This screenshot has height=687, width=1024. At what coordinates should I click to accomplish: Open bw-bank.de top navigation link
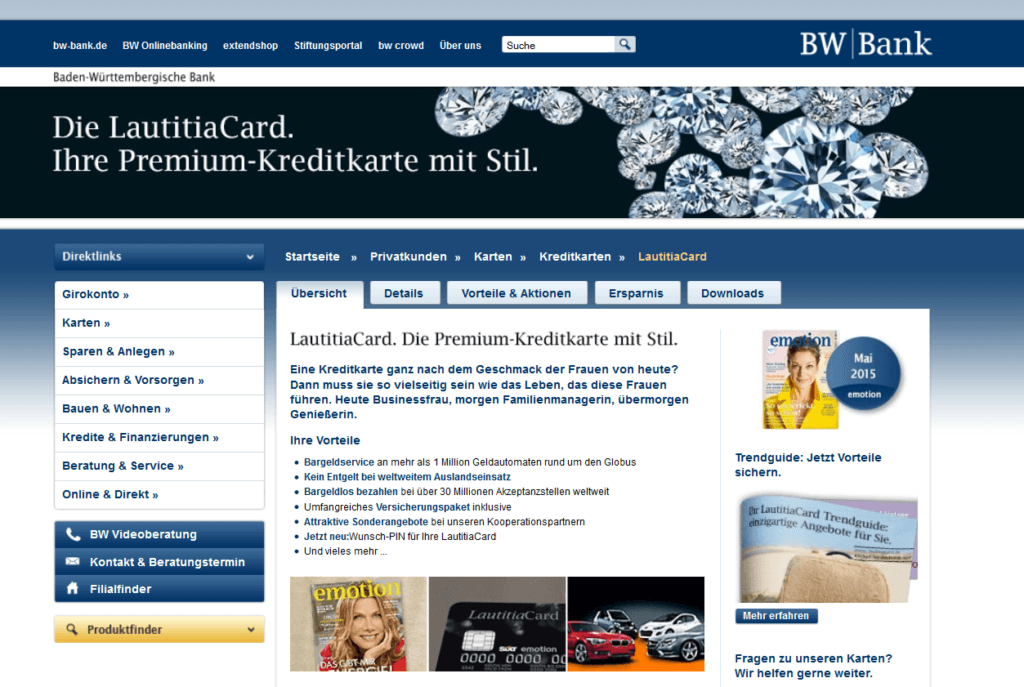point(80,45)
